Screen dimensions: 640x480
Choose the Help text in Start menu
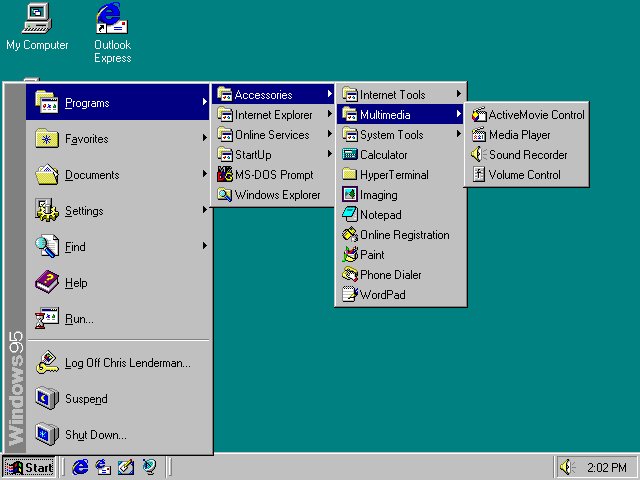(x=76, y=283)
